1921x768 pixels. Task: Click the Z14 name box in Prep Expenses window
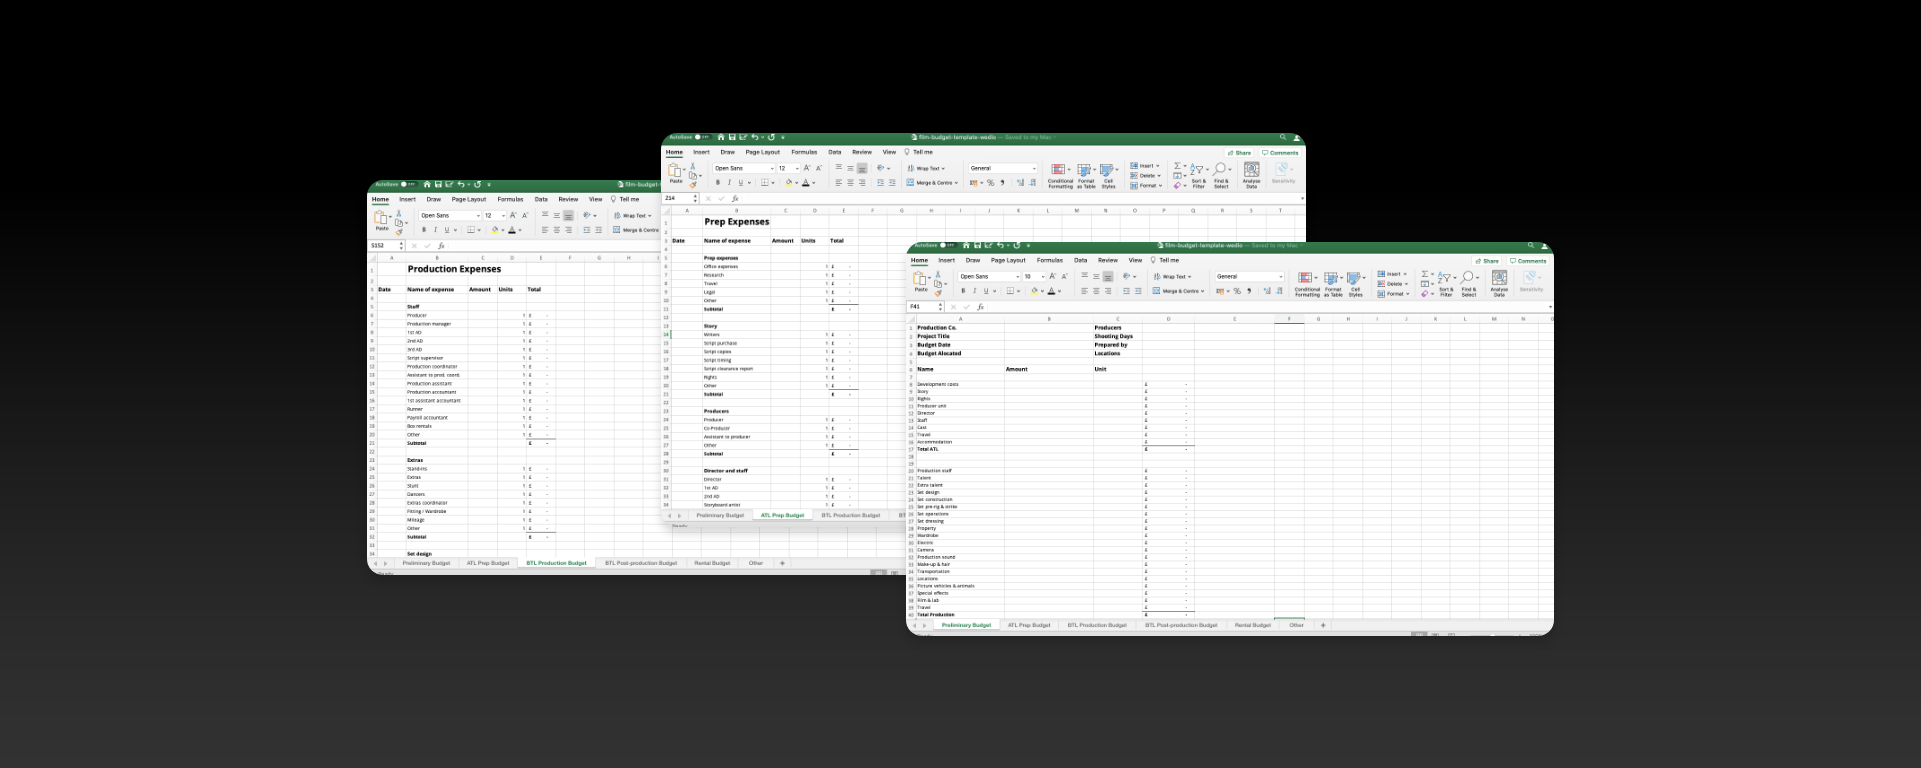tap(678, 199)
